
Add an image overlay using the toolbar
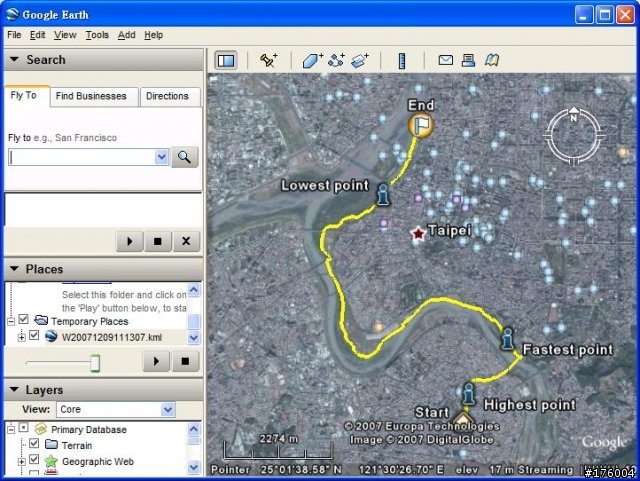pos(360,61)
